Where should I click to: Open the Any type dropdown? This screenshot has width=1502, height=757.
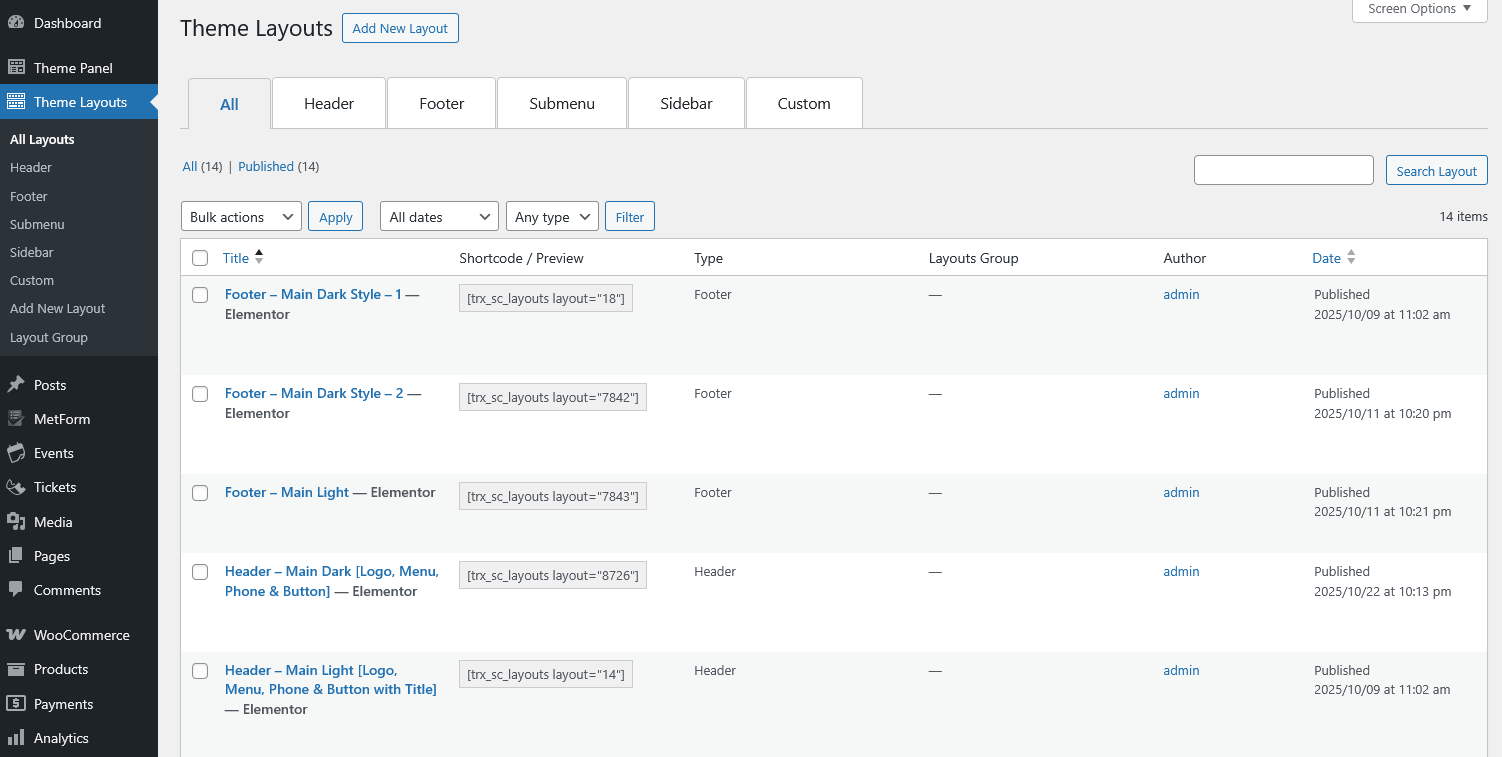click(552, 217)
